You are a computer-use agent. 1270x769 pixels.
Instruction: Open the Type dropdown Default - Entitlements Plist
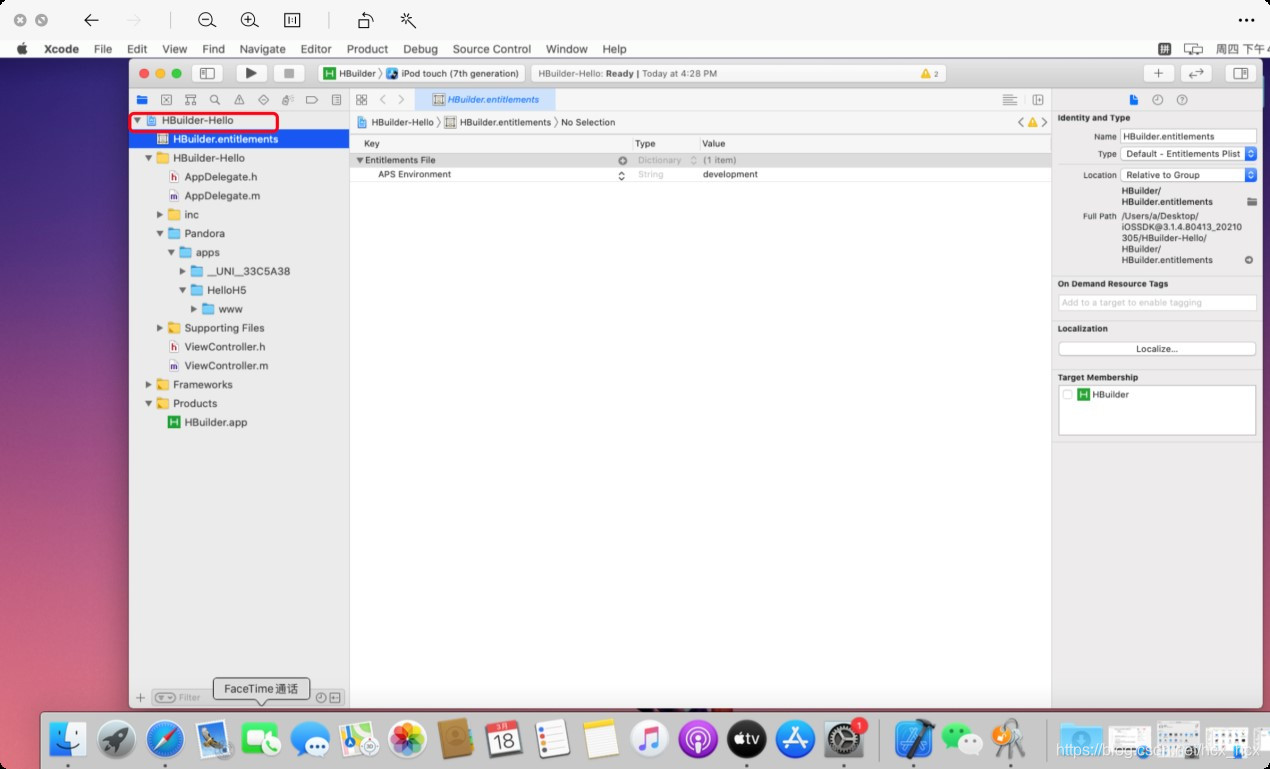coord(1189,154)
